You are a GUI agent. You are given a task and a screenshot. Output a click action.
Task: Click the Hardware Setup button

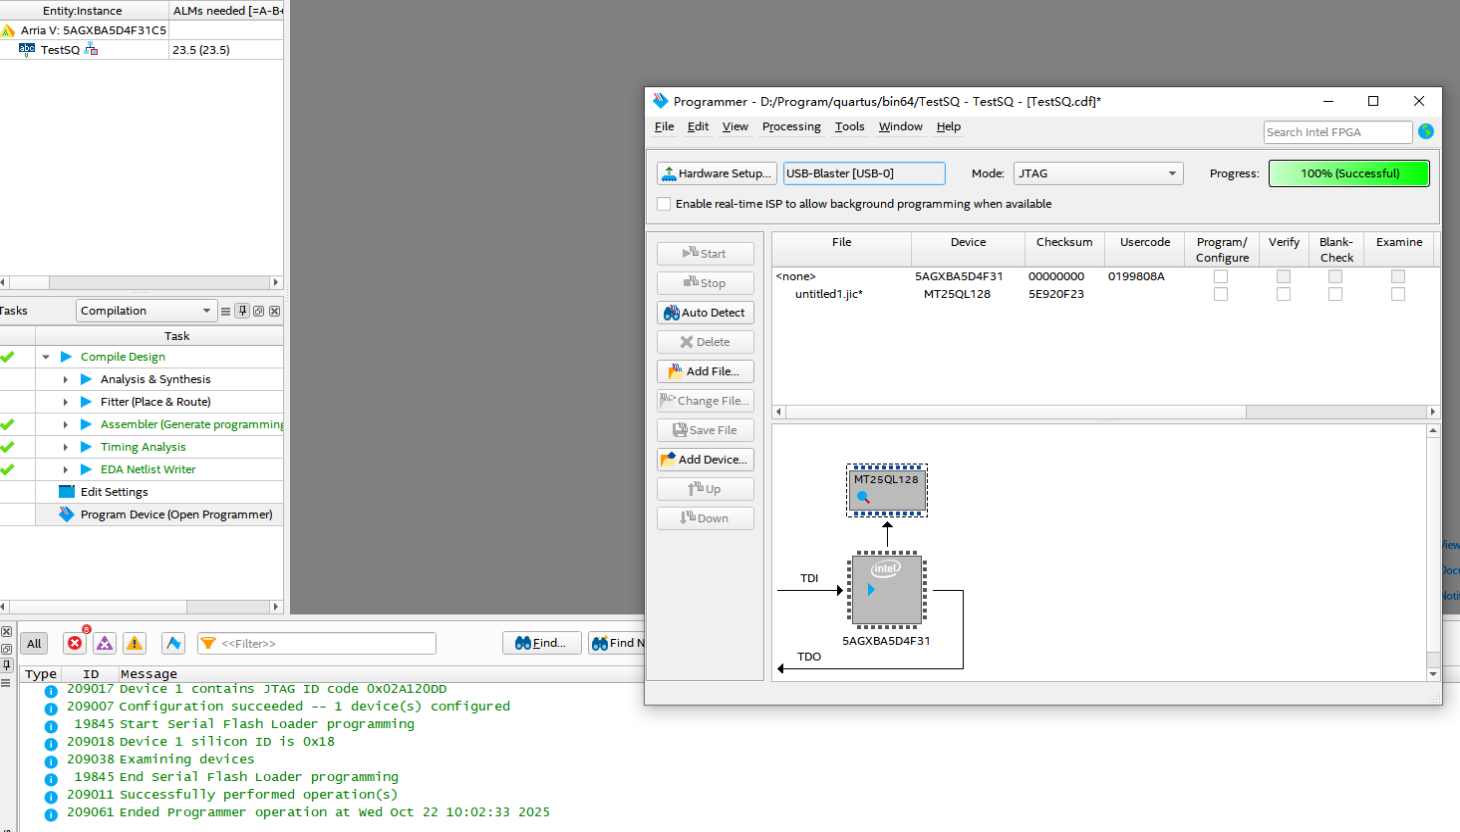[x=716, y=173]
